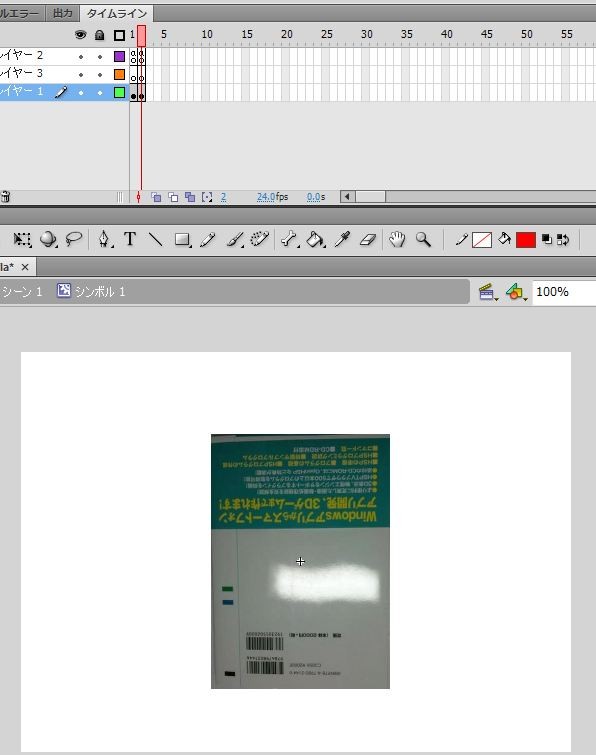
Task: Open the red fill color swatch
Action: tap(526, 240)
